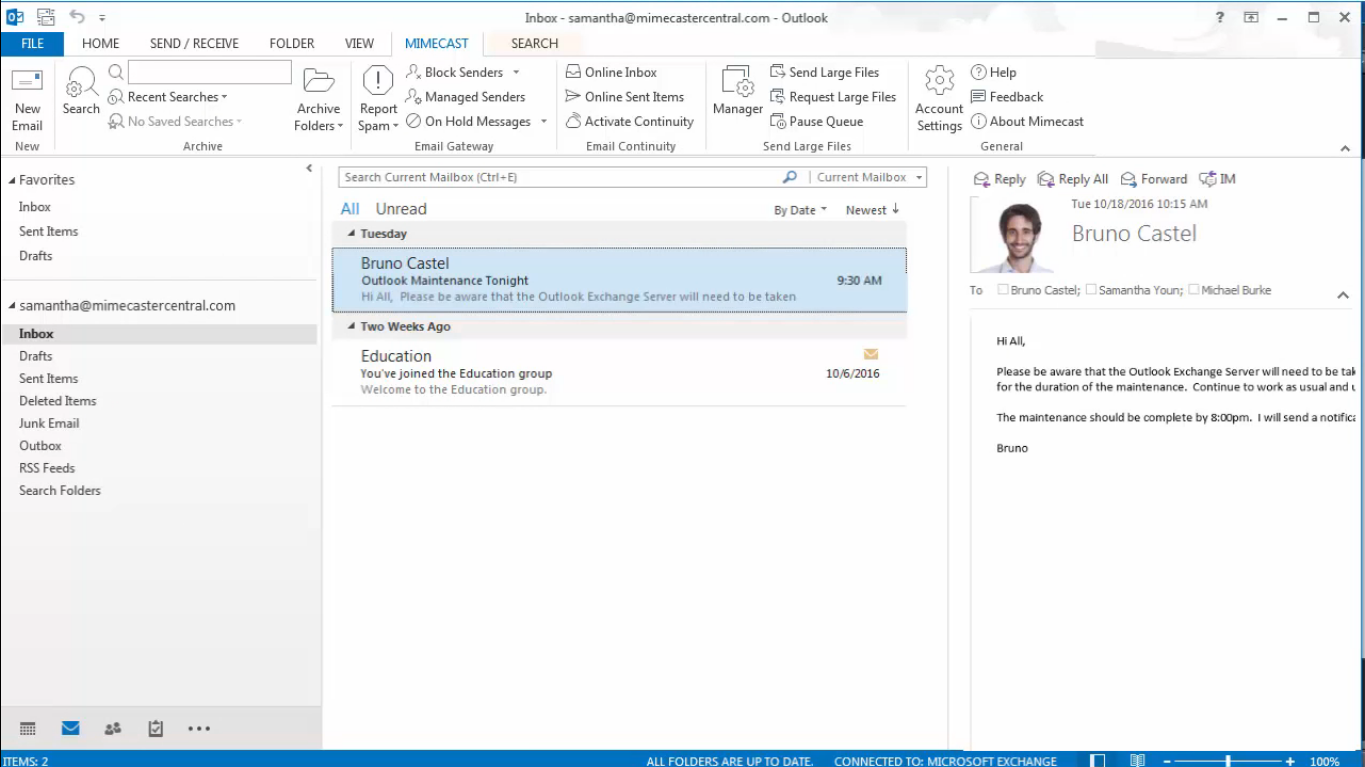Viewport: 1365px width, 767px height.
Task: Click the New Email icon
Action: pyautogui.click(x=27, y=82)
